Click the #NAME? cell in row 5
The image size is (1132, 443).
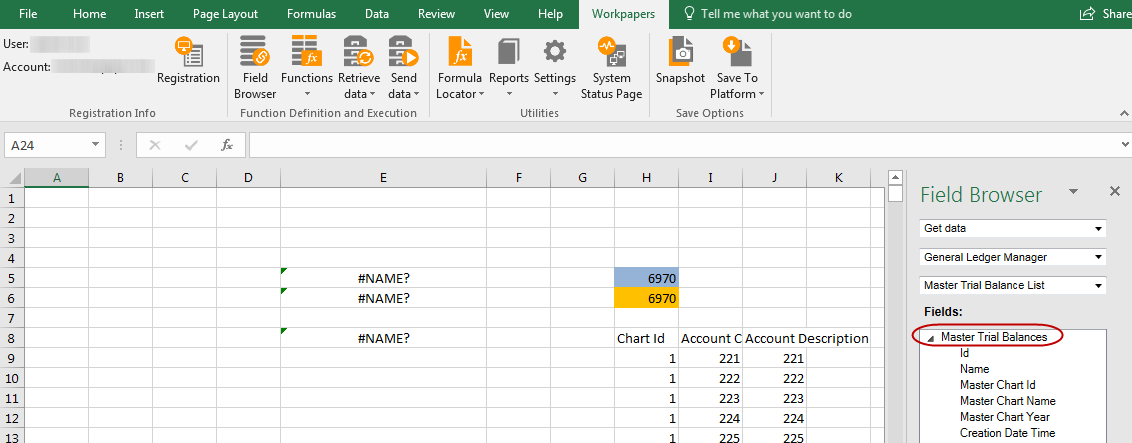tap(383, 278)
